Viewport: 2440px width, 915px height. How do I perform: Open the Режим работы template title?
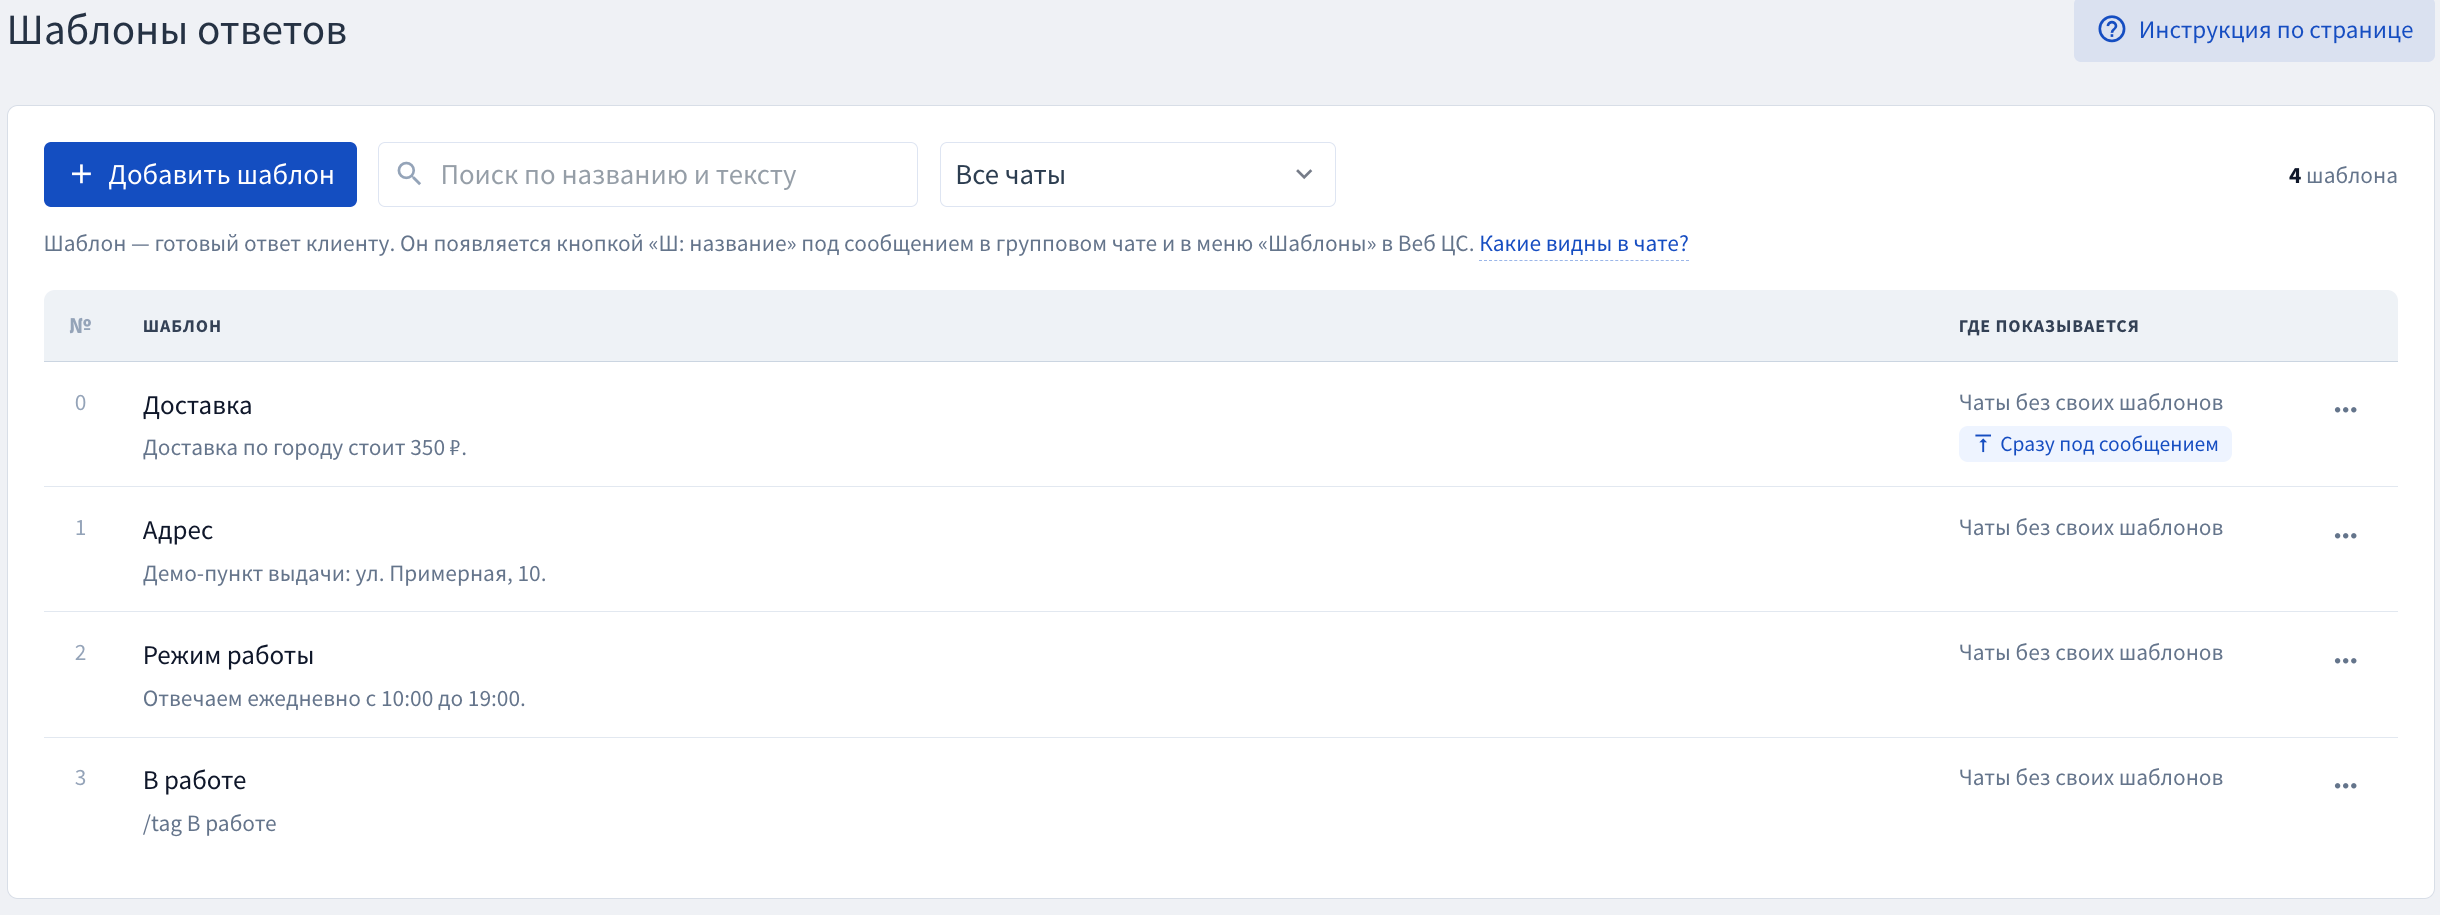[x=228, y=655]
